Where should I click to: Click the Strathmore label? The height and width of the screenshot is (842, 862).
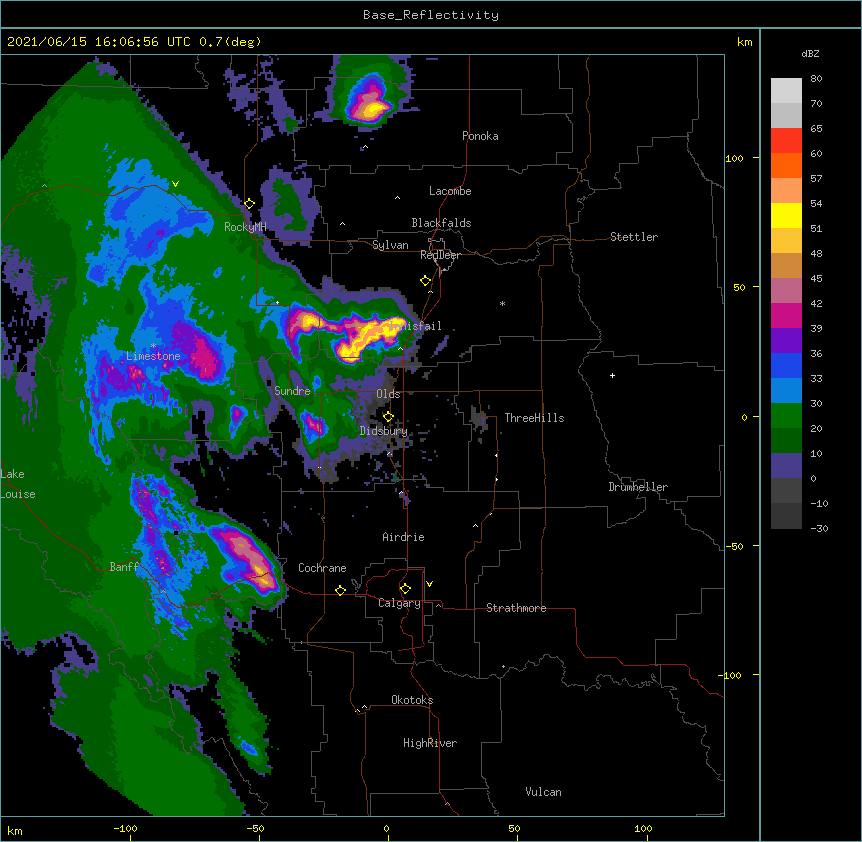click(x=516, y=608)
